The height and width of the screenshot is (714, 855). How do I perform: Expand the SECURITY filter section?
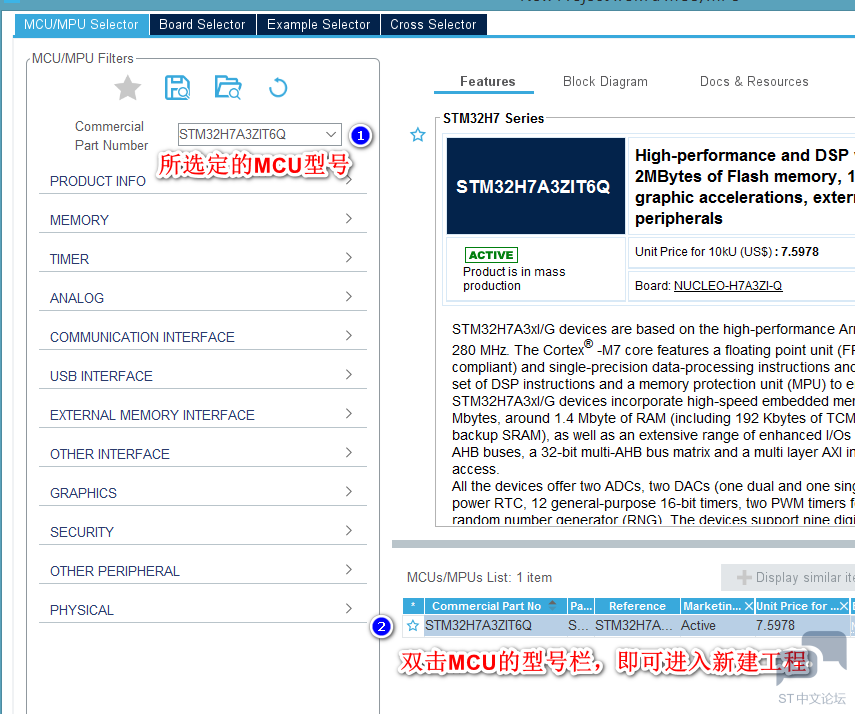[x=203, y=532]
